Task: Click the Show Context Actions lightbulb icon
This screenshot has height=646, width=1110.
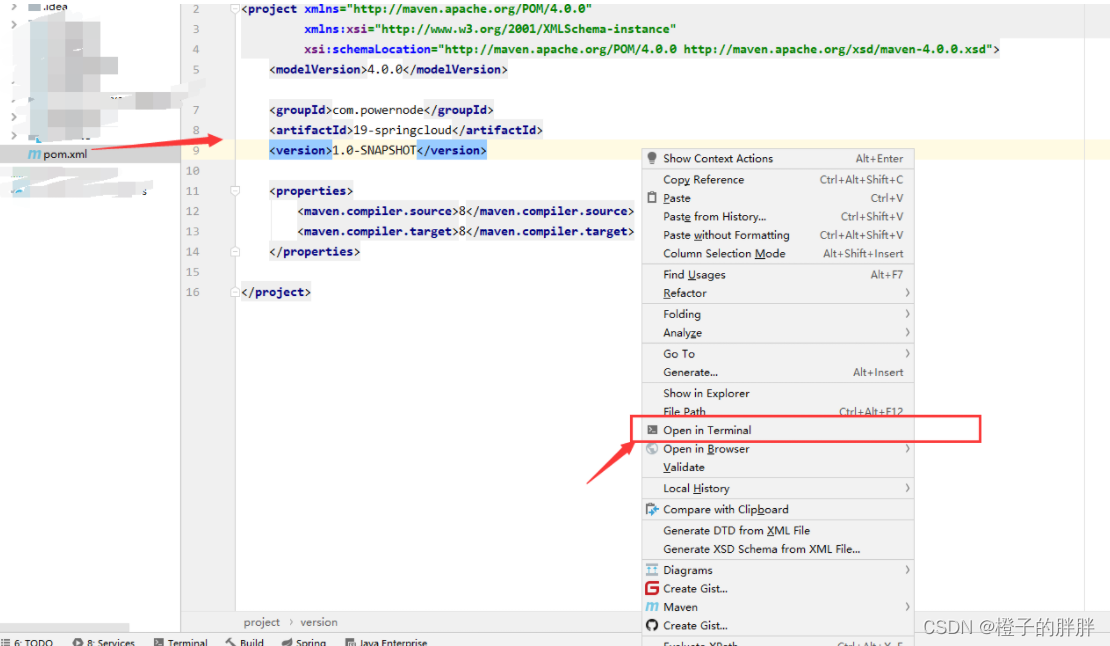Action: [x=652, y=158]
